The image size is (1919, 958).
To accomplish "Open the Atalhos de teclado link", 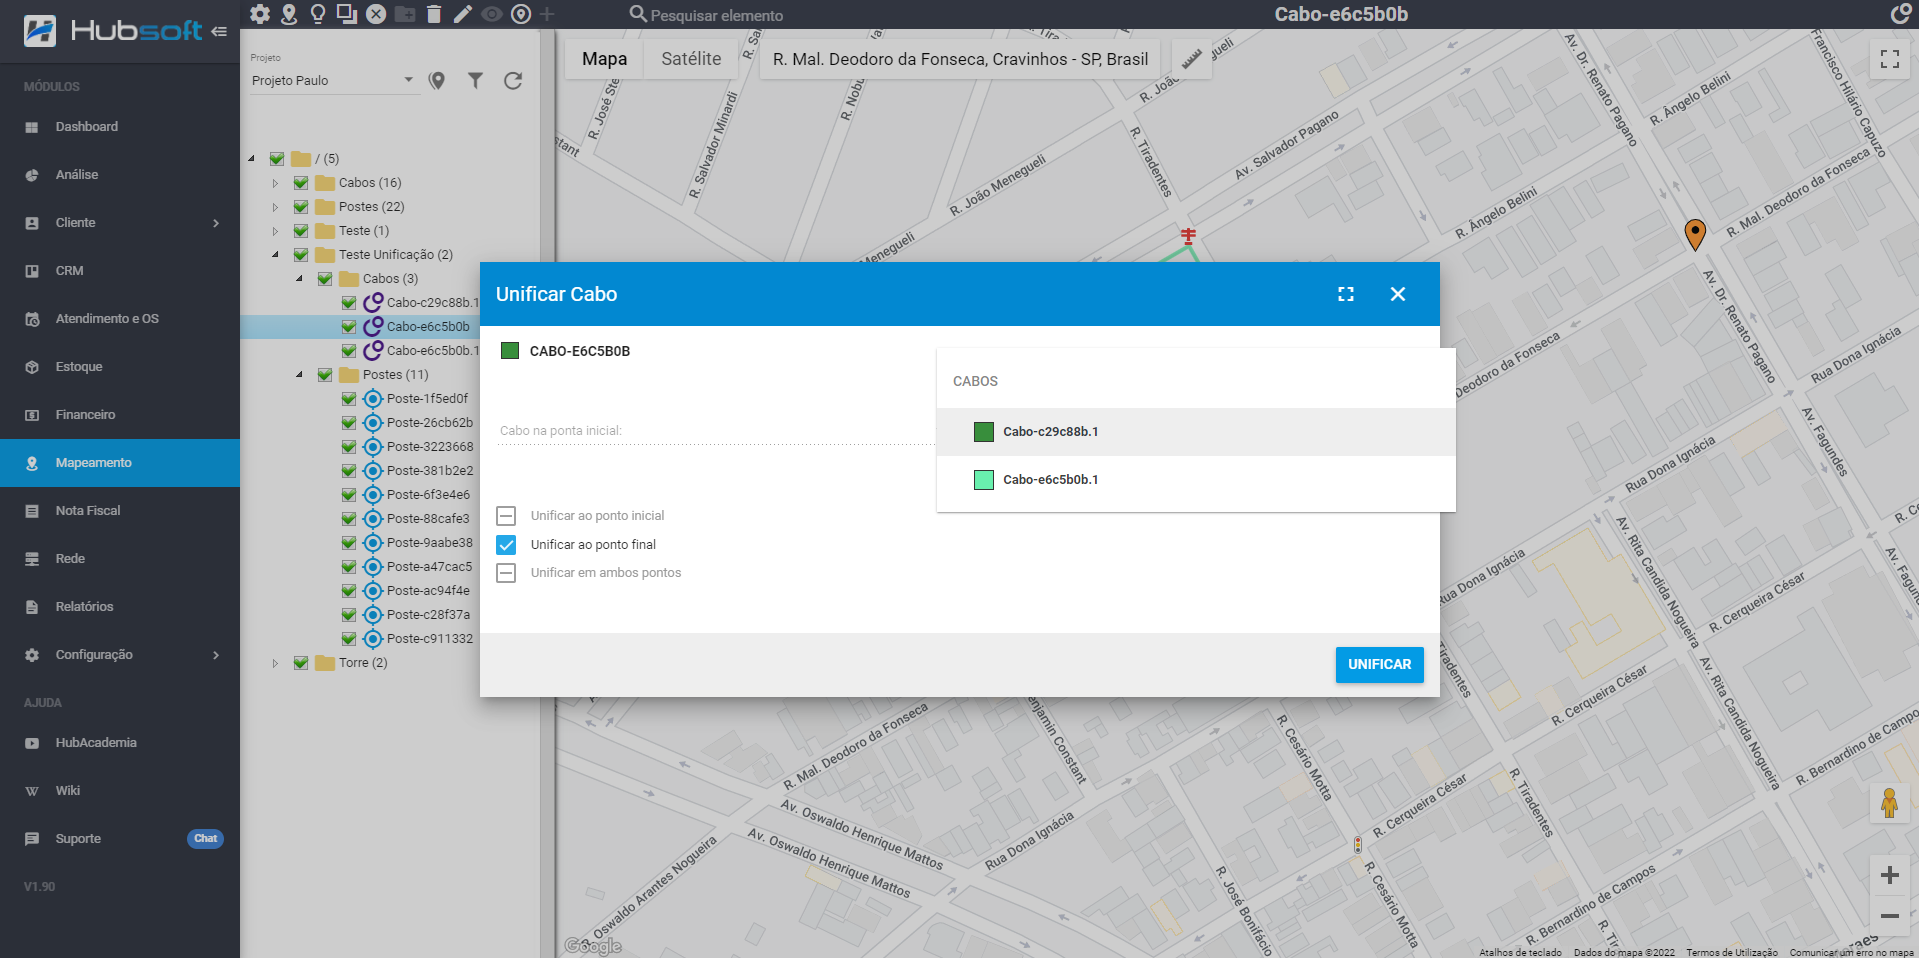I will 1520,952.
